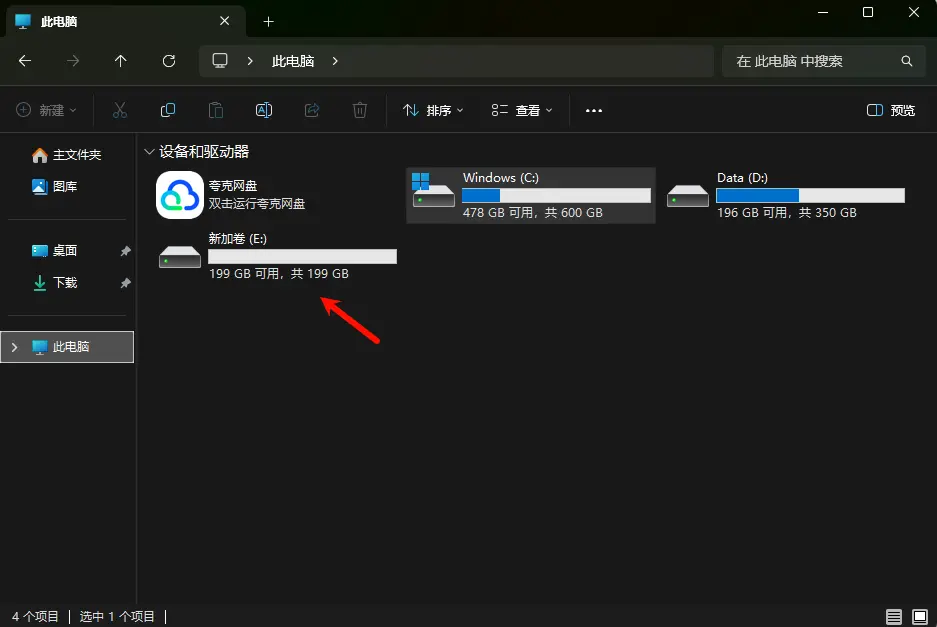The width and height of the screenshot is (937, 627).
Task: Open the See more ellipsis menu
Action: tap(594, 110)
